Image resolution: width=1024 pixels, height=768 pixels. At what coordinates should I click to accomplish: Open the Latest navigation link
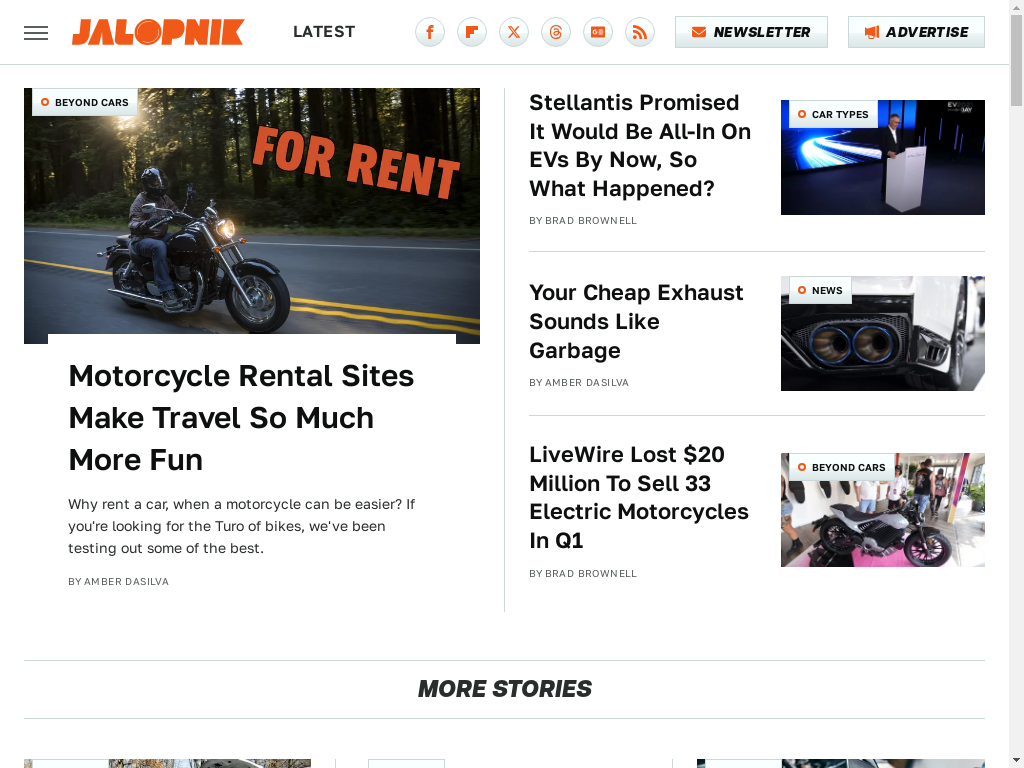point(324,32)
